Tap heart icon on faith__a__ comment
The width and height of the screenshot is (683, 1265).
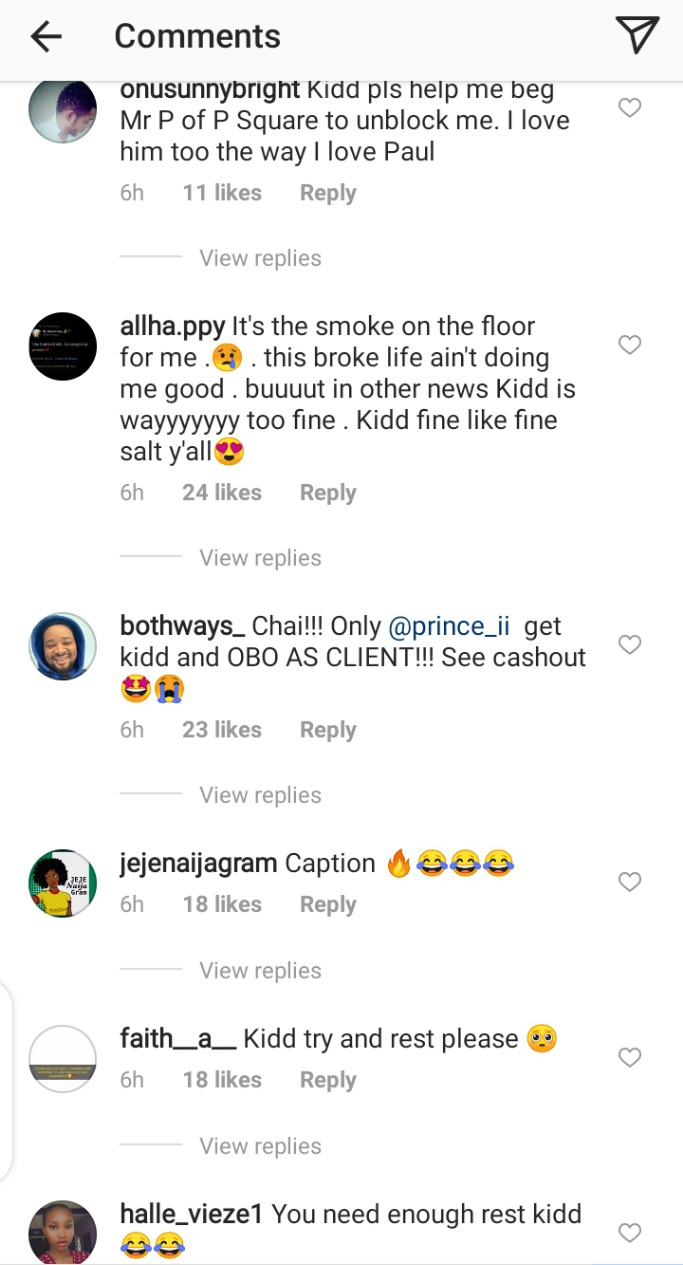click(629, 1057)
